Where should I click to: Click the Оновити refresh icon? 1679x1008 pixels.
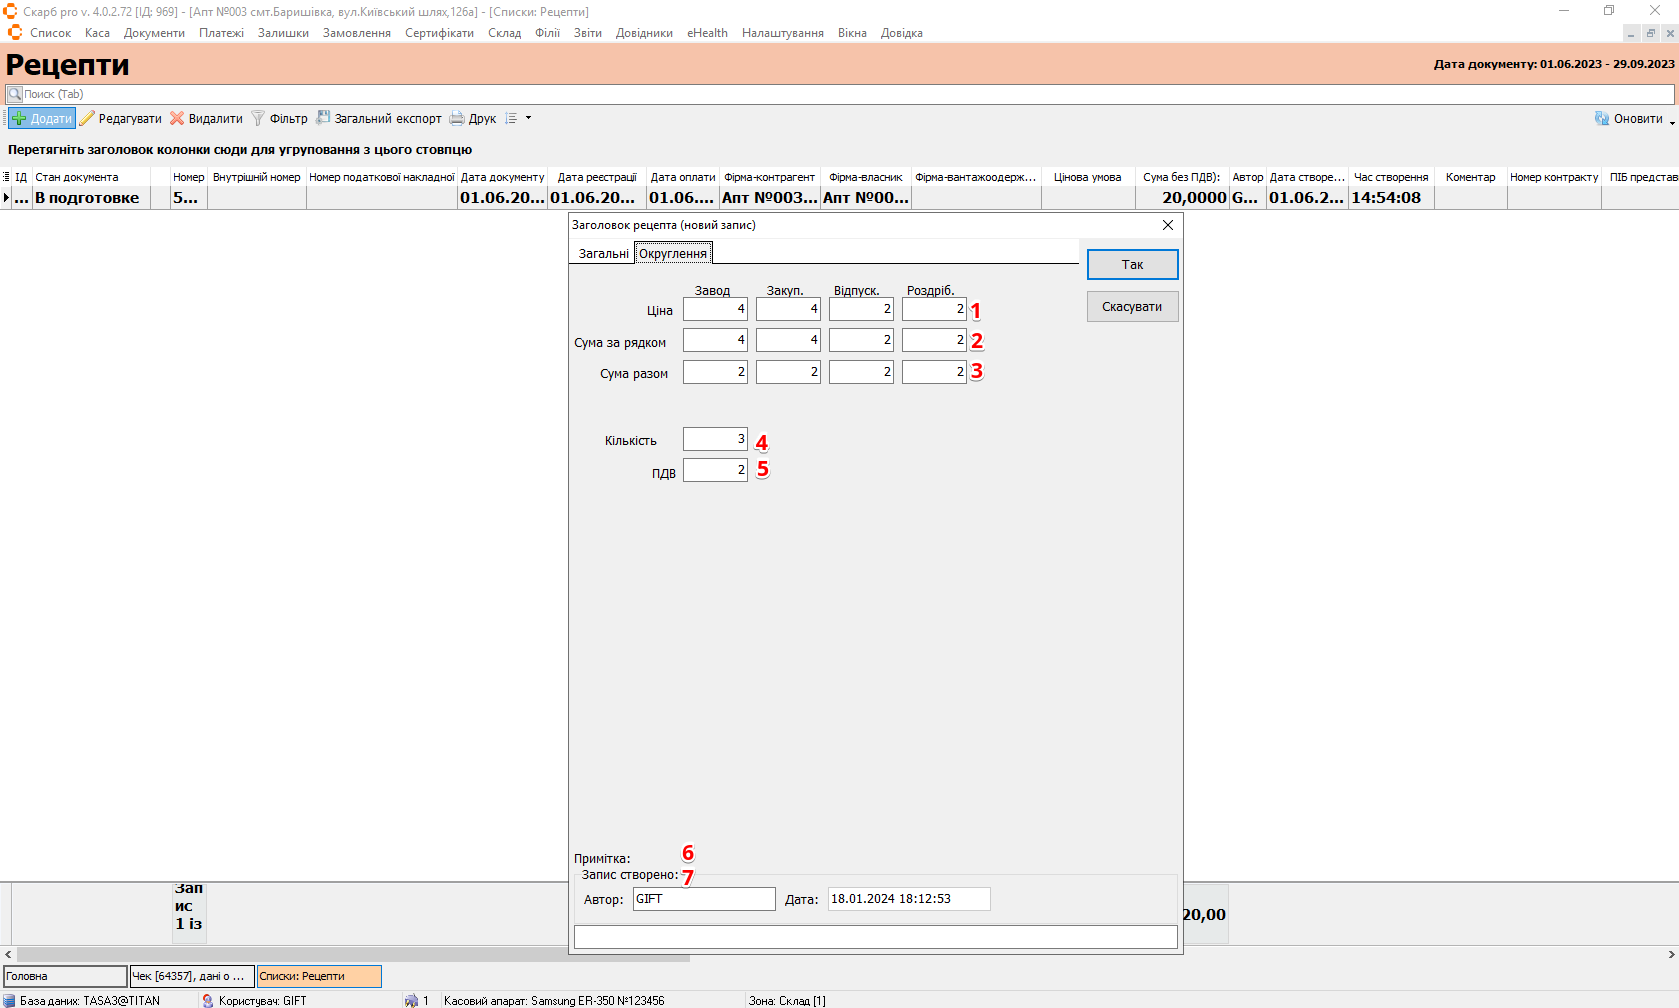[x=1602, y=118]
